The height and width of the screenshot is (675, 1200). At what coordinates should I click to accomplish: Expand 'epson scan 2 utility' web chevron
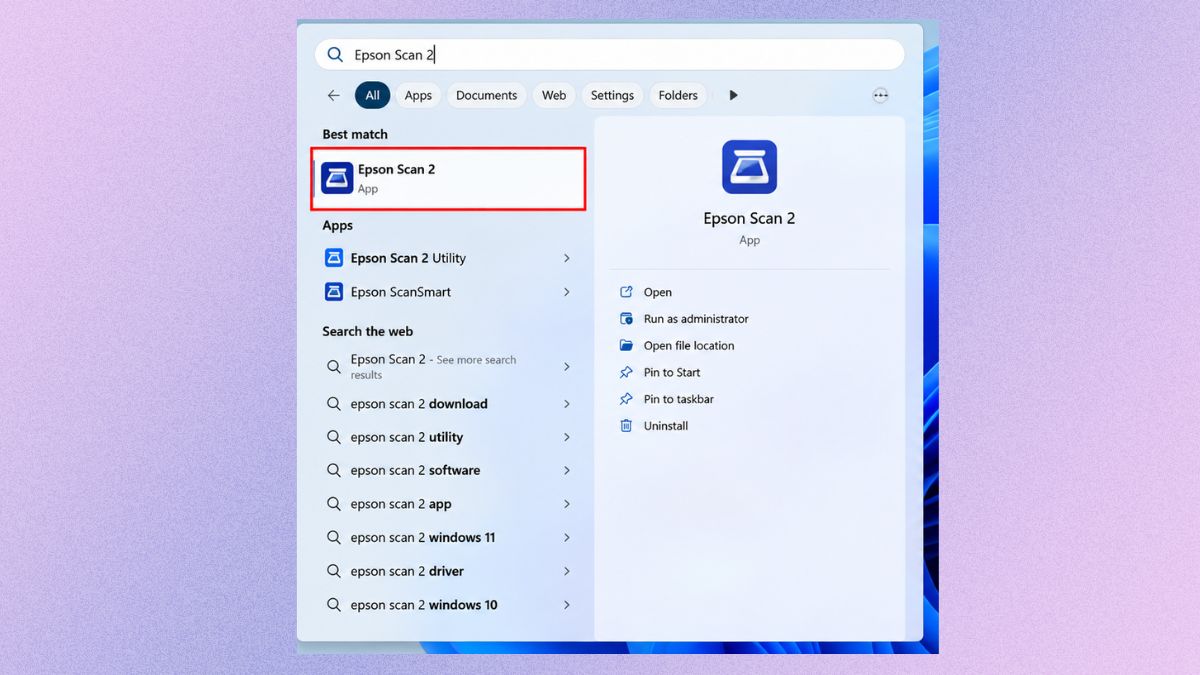pos(566,437)
